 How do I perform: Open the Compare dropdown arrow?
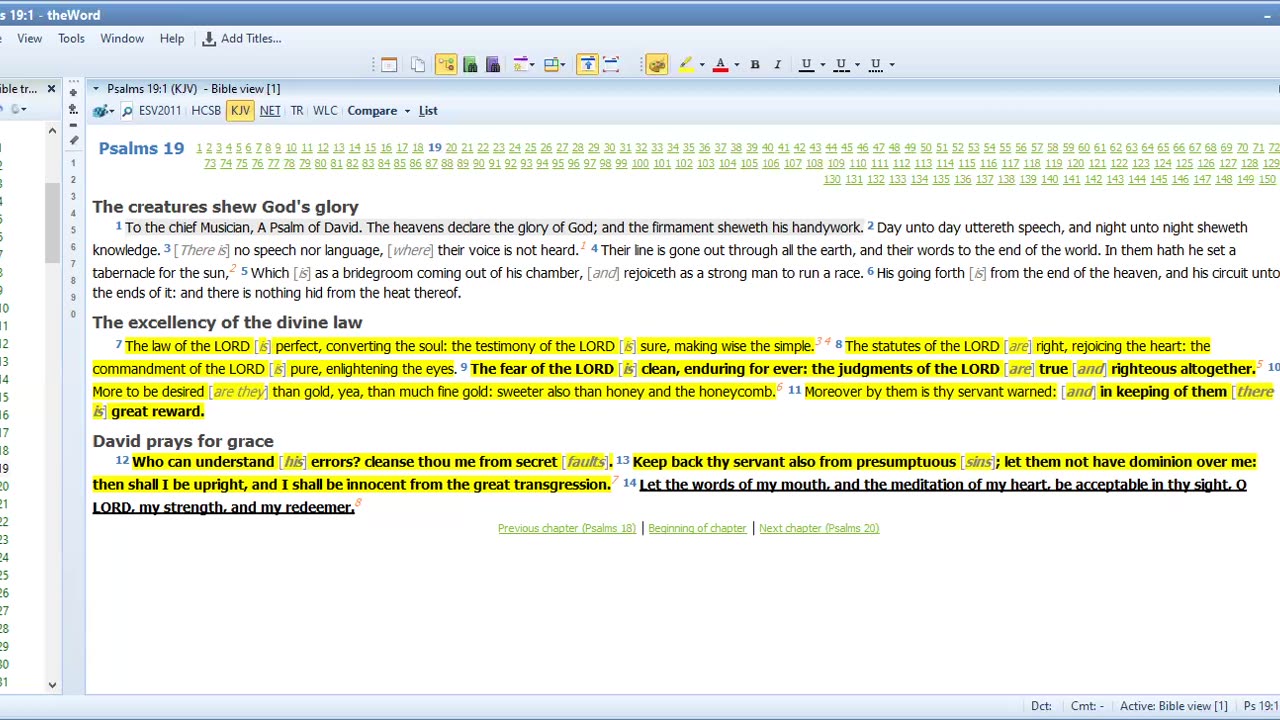pyautogui.click(x=407, y=111)
